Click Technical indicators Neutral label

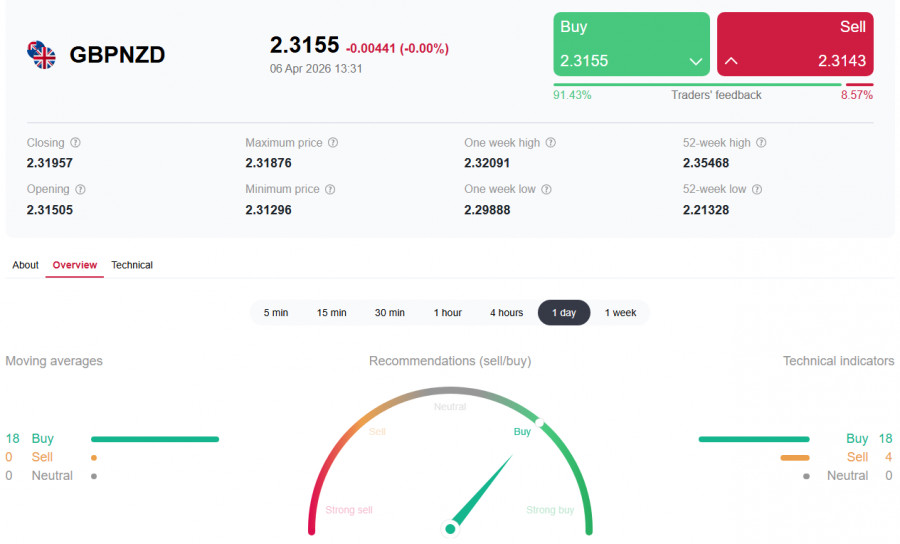tap(847, 476)
